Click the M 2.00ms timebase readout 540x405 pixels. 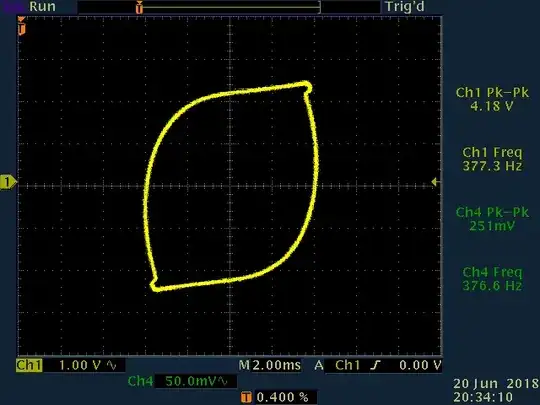(270, 365)
